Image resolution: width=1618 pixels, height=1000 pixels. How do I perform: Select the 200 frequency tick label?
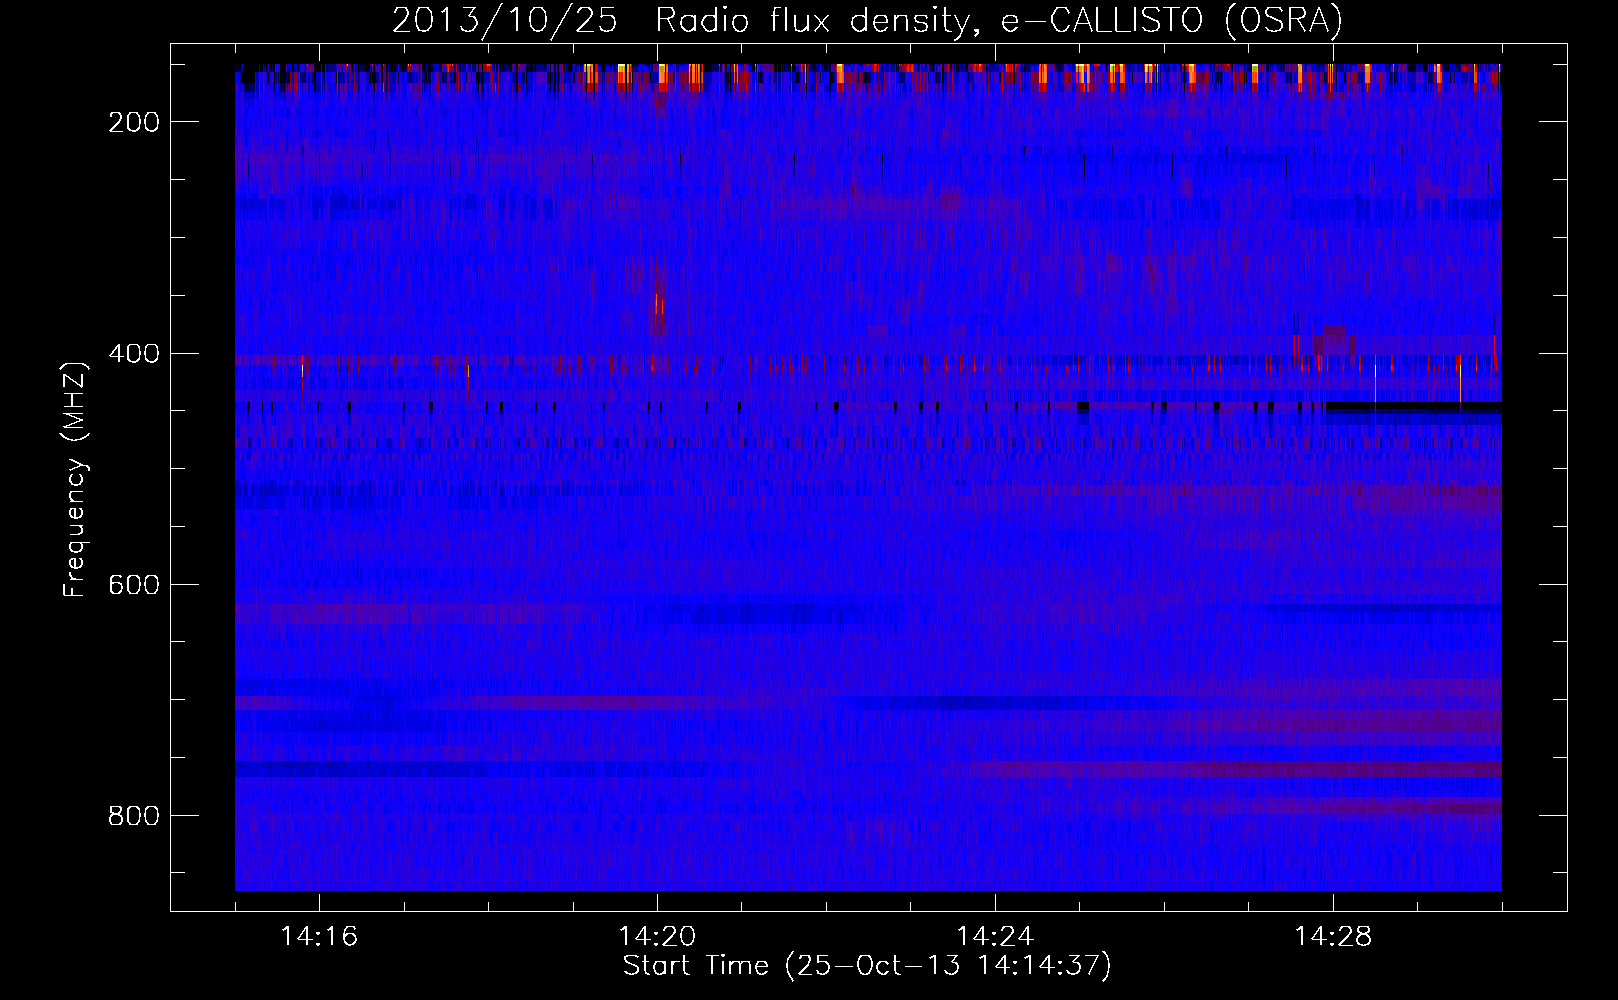coord(134,122)
